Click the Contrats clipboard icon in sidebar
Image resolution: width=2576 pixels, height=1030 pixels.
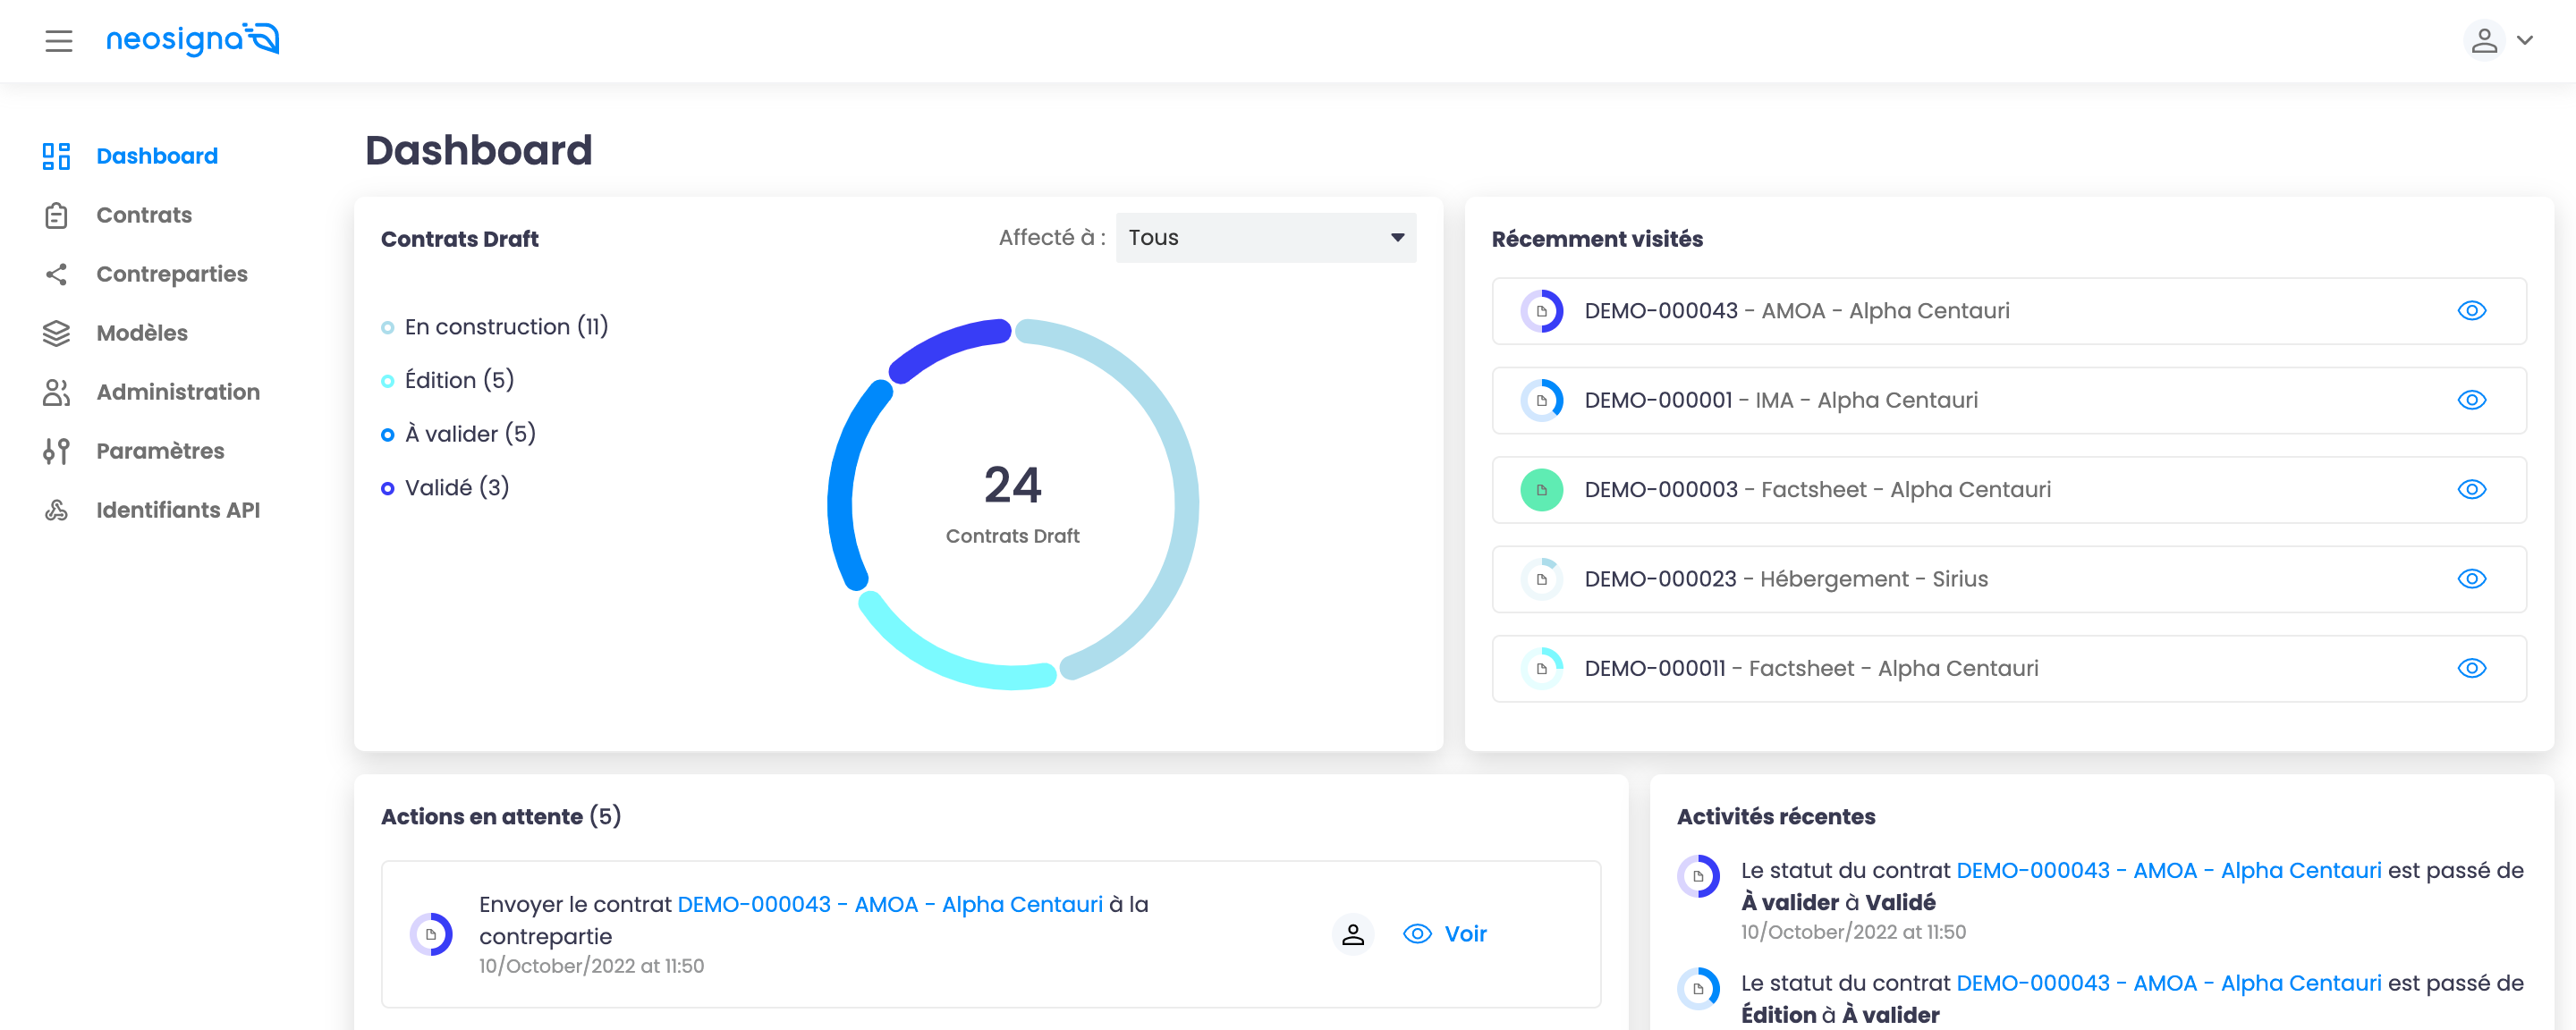click(x=57, y=215)
